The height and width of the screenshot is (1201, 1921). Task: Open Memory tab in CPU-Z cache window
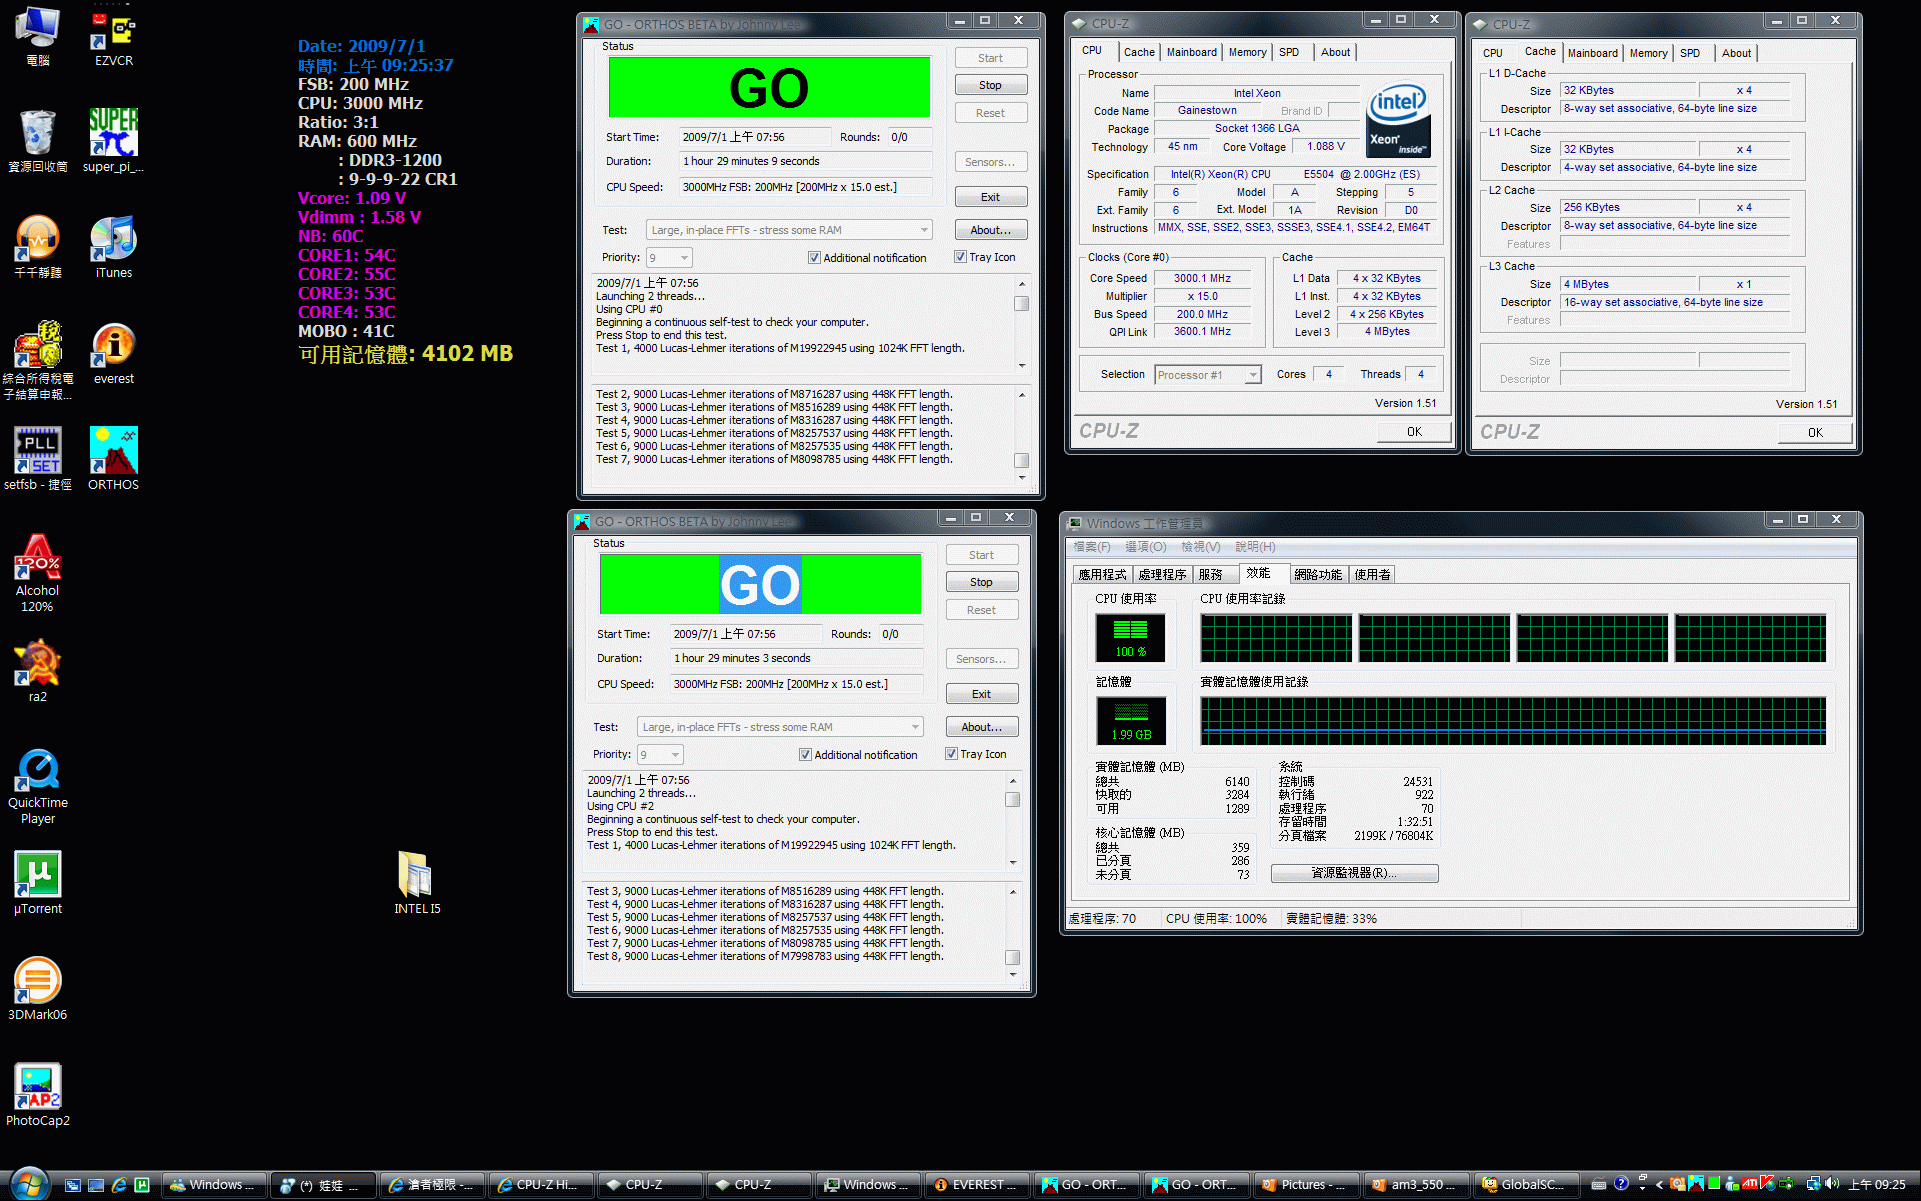1648,53
